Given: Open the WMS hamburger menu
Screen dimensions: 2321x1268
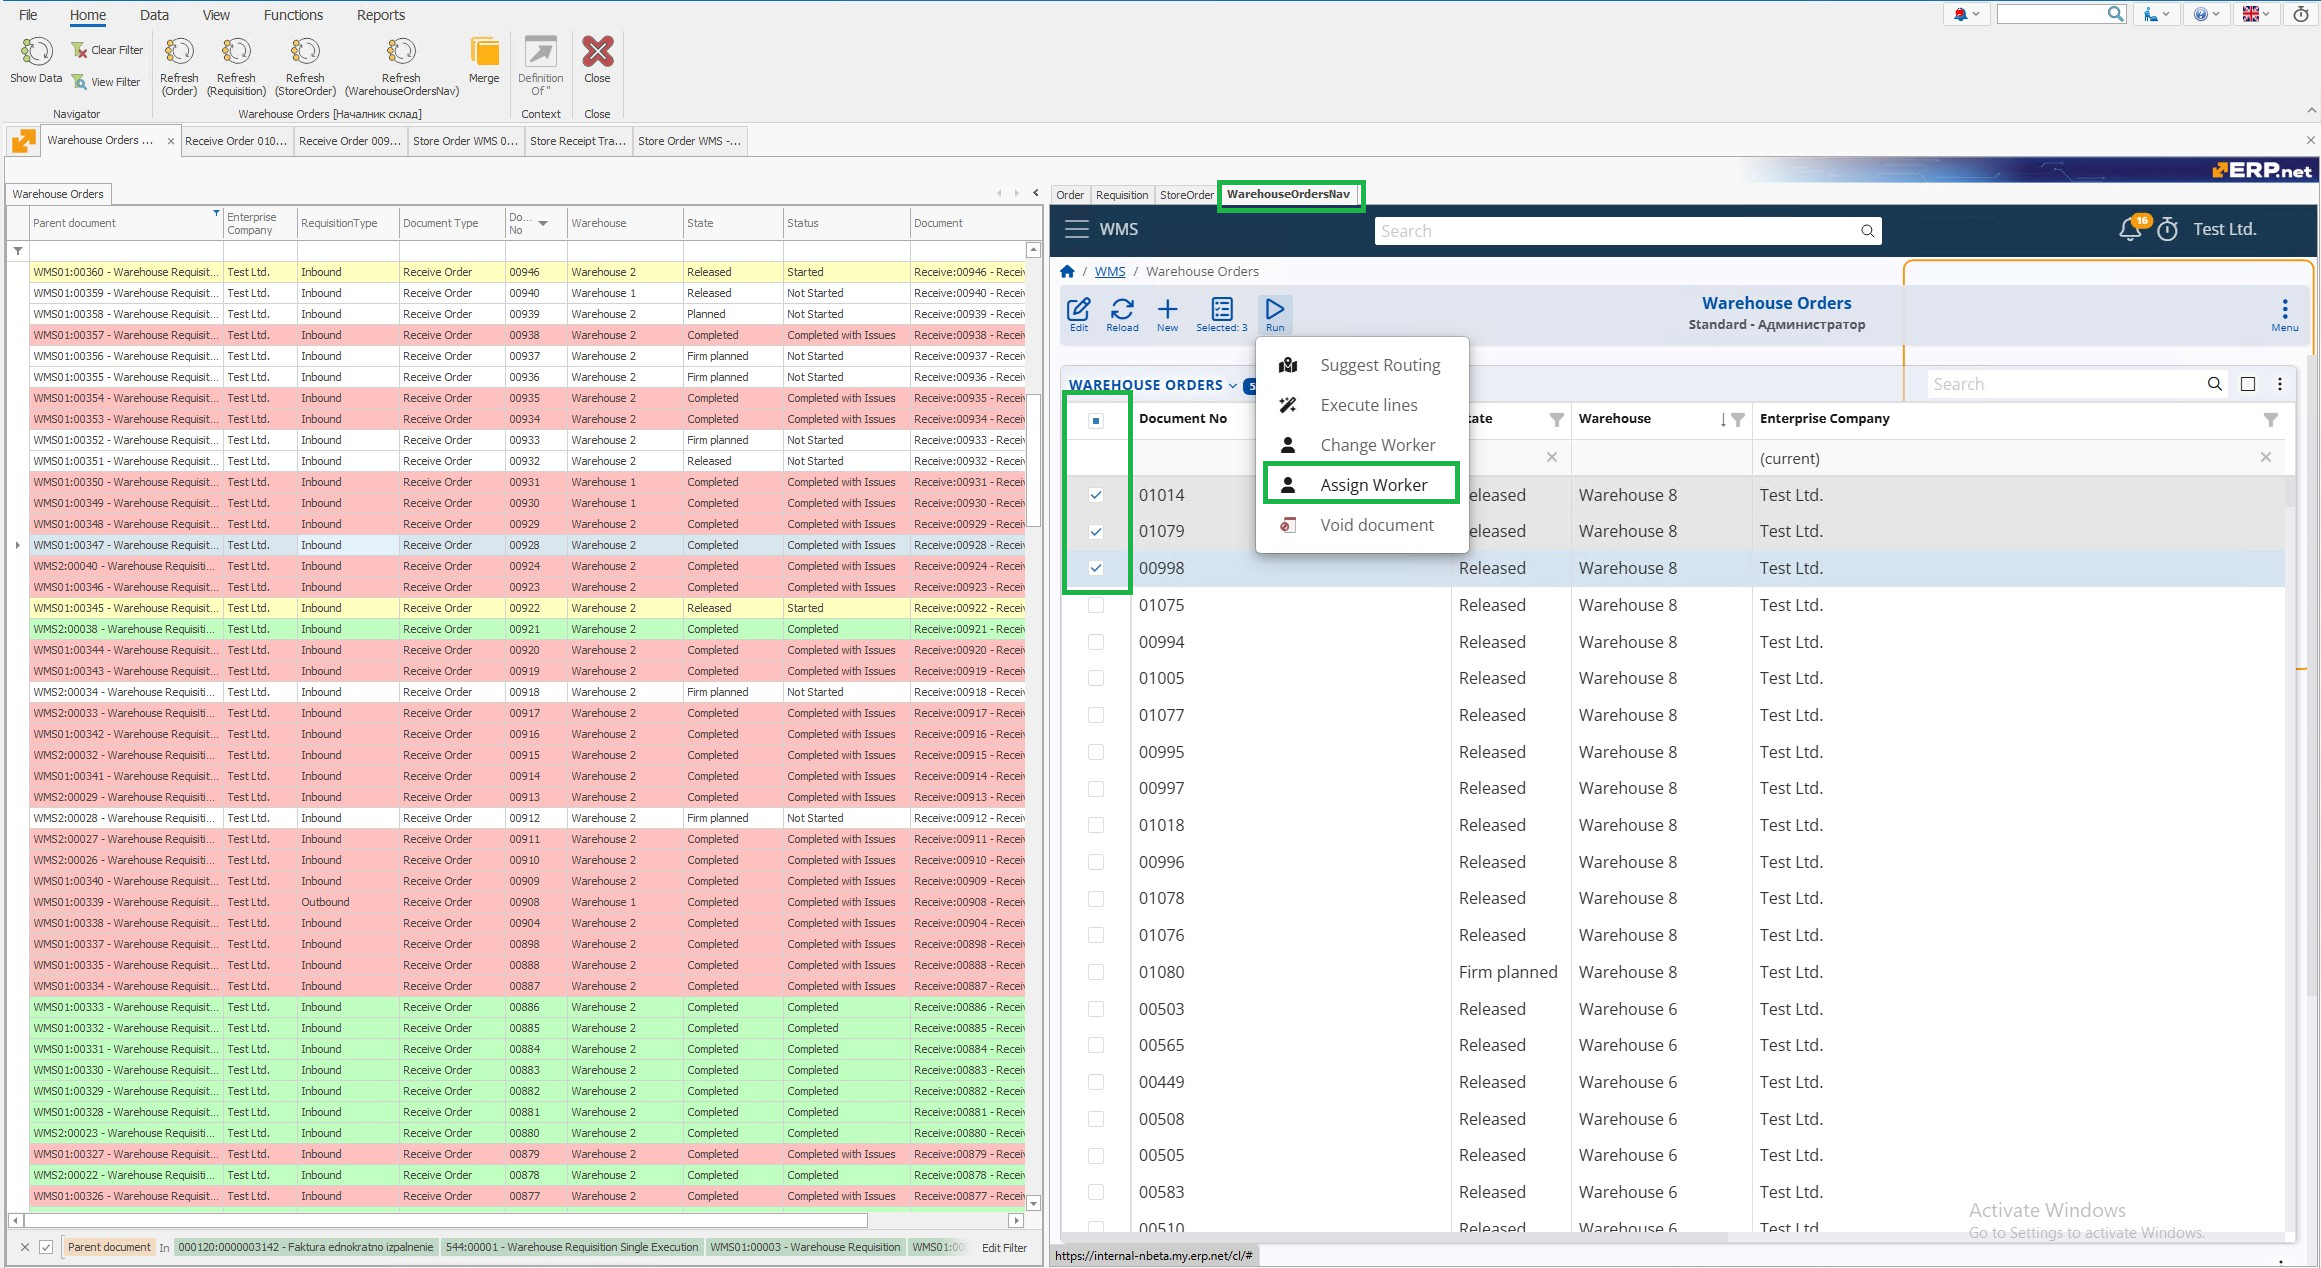Looking at the screenshot, I should pos(1077,229).
